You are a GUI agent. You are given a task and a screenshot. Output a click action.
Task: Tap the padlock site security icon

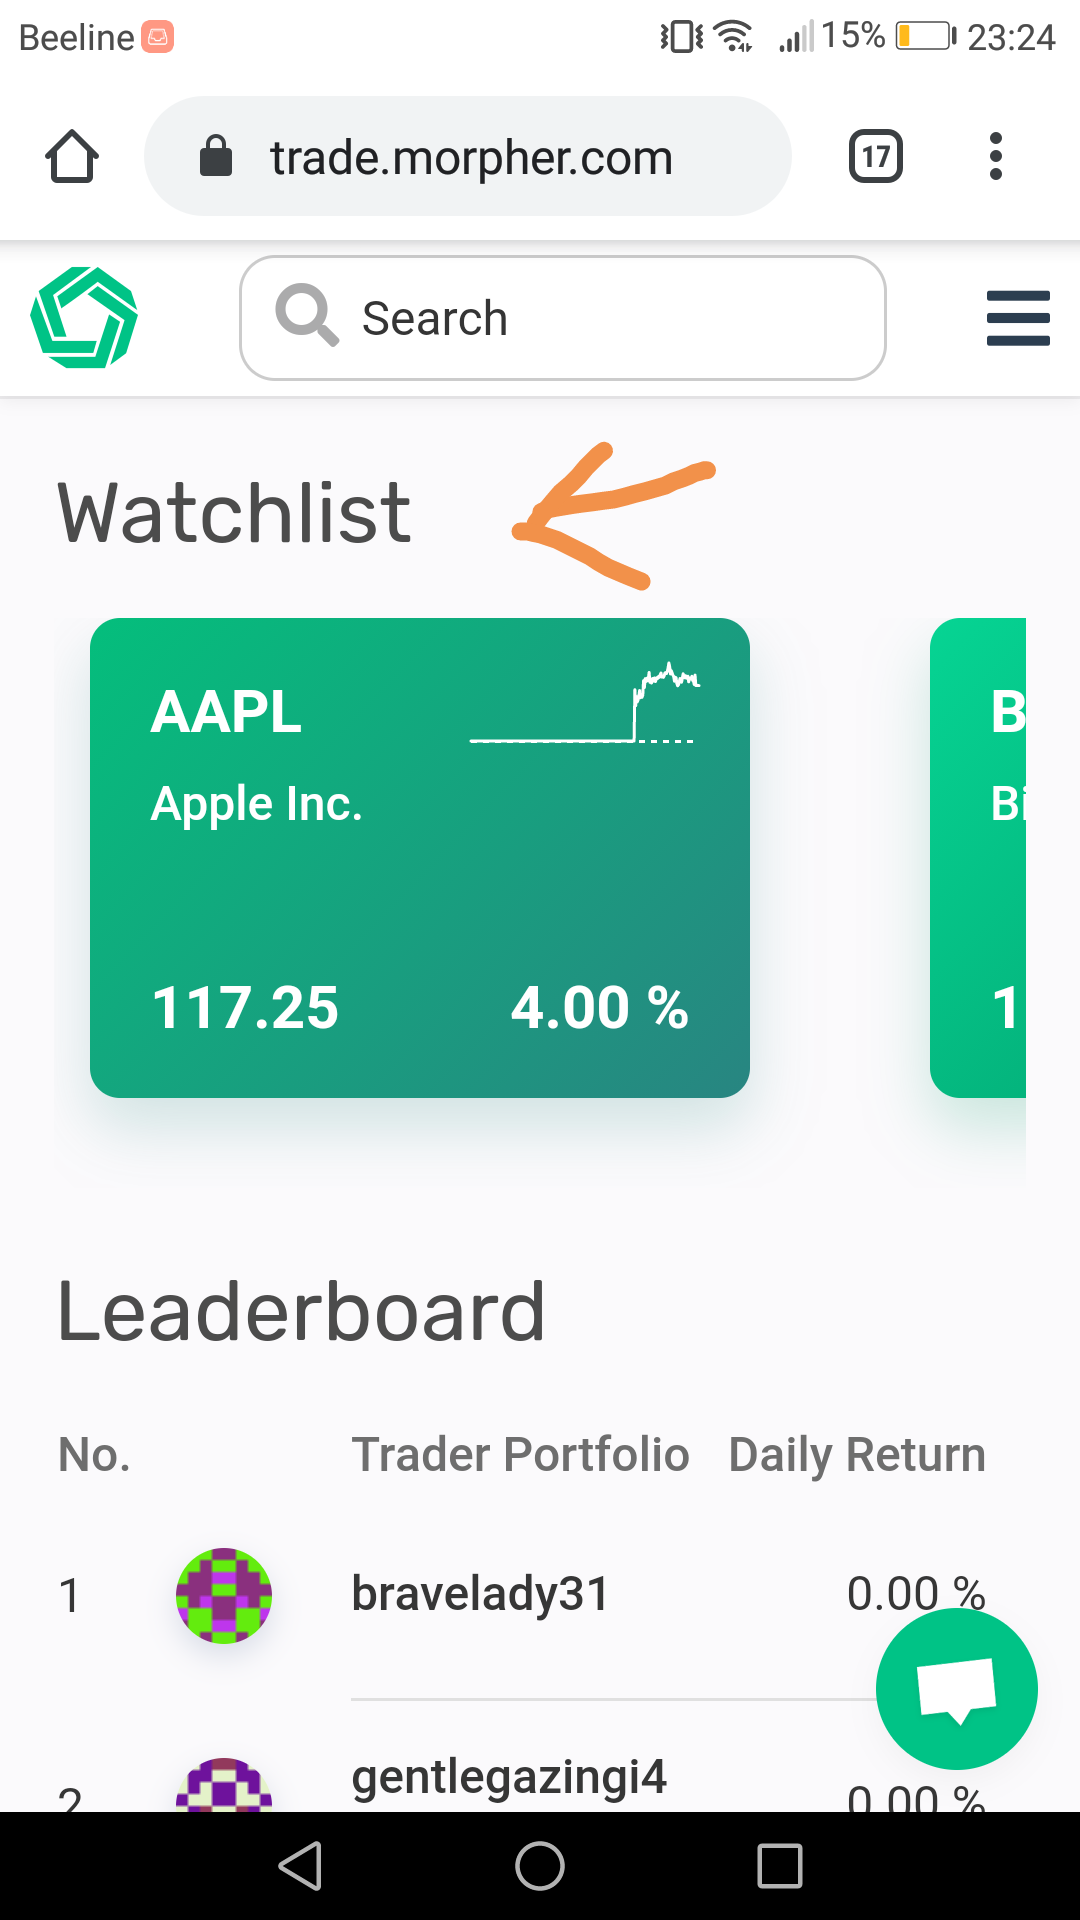click(x=216, y=157)
